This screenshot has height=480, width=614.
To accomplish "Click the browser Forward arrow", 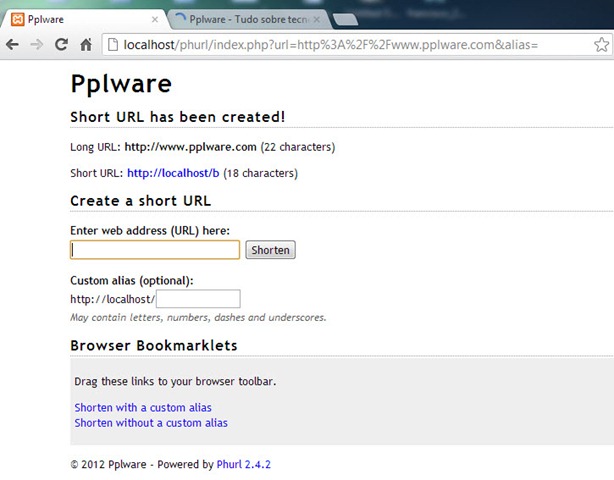I will [x=37, y=45].
